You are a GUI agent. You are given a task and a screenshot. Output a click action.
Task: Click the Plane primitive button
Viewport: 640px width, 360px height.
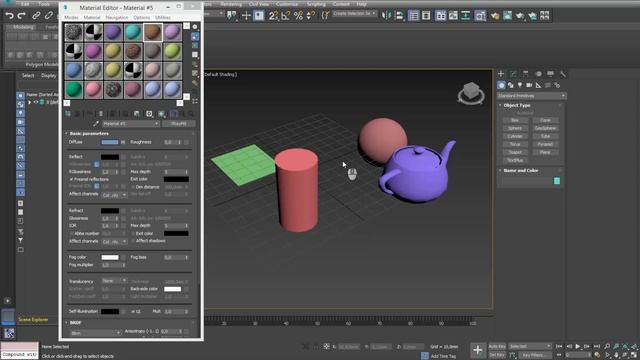click(545, 152)
